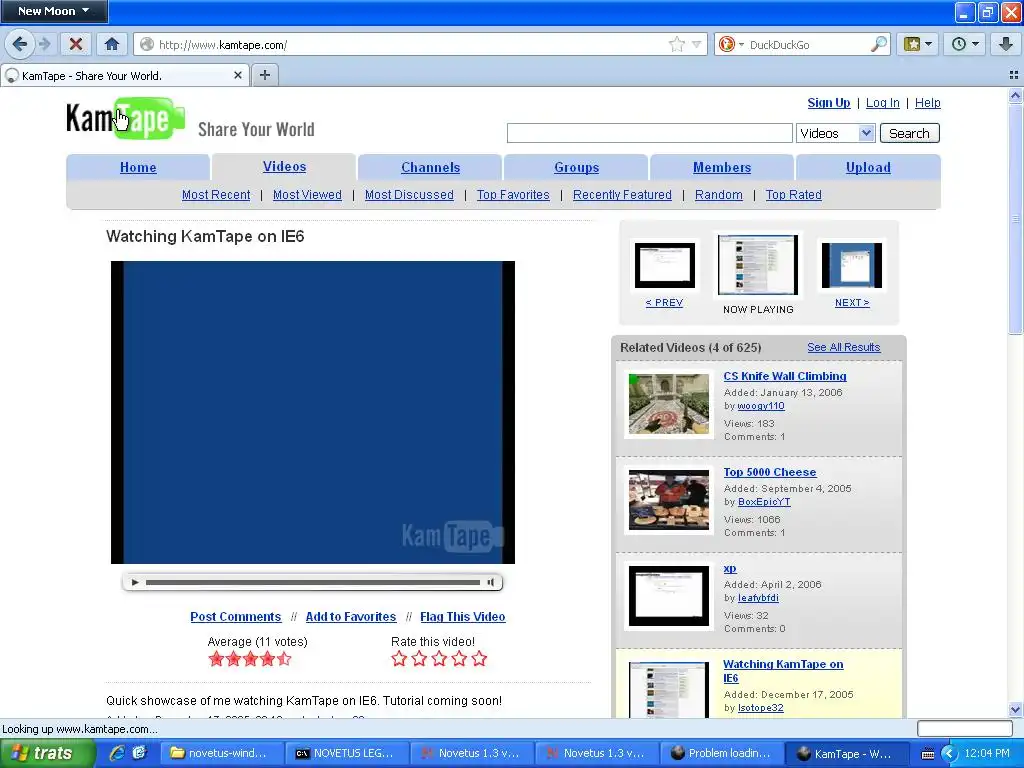The image size is (1024, 768).
Task: Switch to the Groups tab
Action: (577, 167)
